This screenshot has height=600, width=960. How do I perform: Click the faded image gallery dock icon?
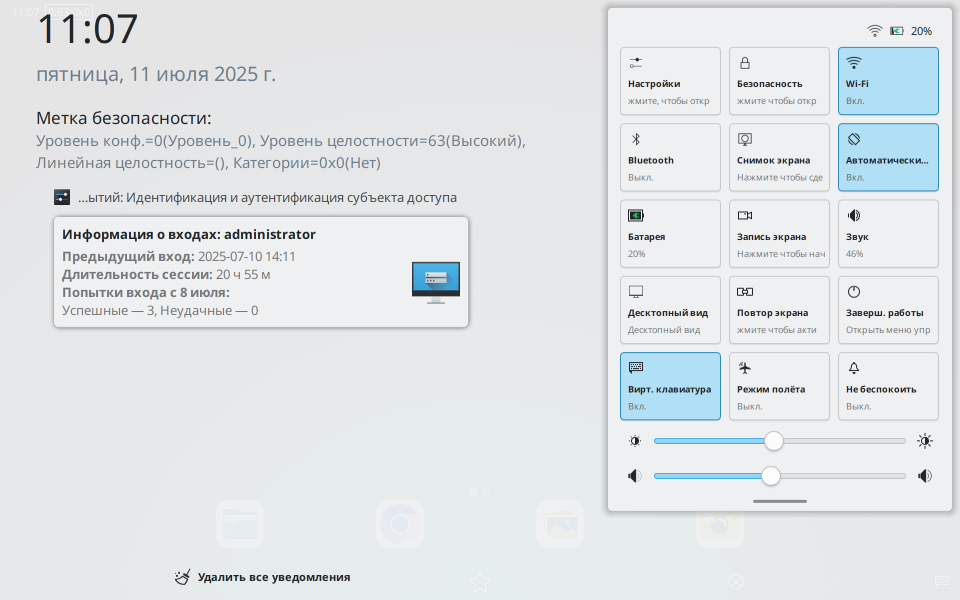coord(560,524)
